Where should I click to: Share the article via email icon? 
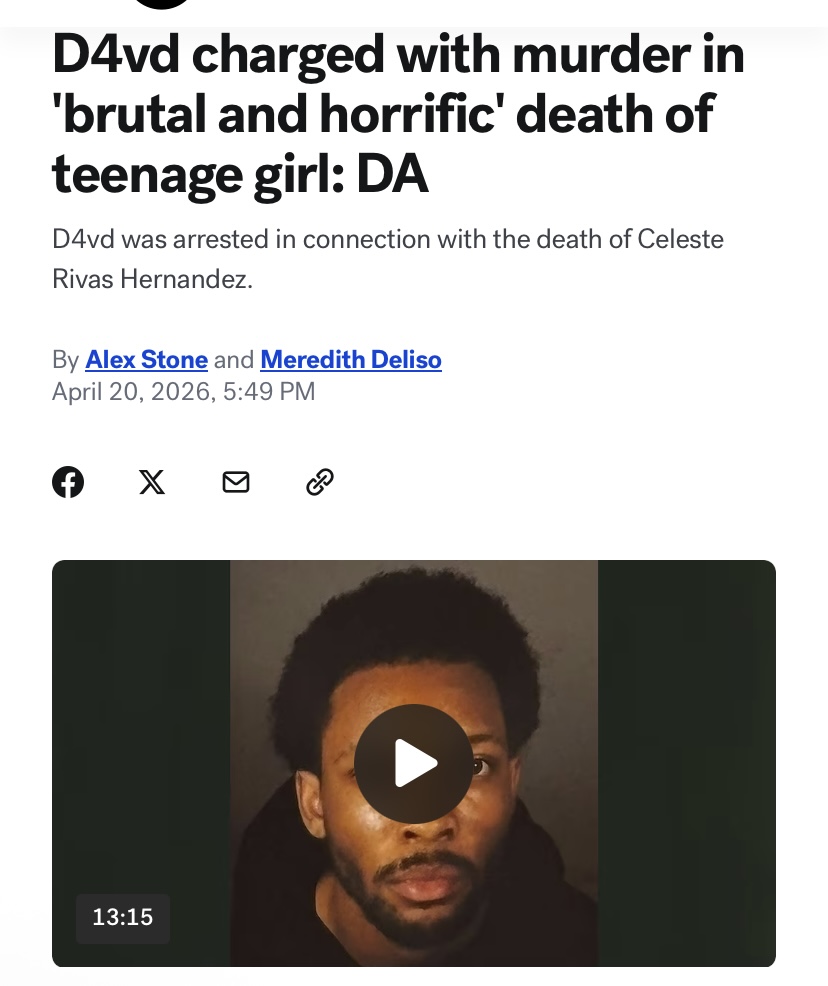click(x=236, y=482)
